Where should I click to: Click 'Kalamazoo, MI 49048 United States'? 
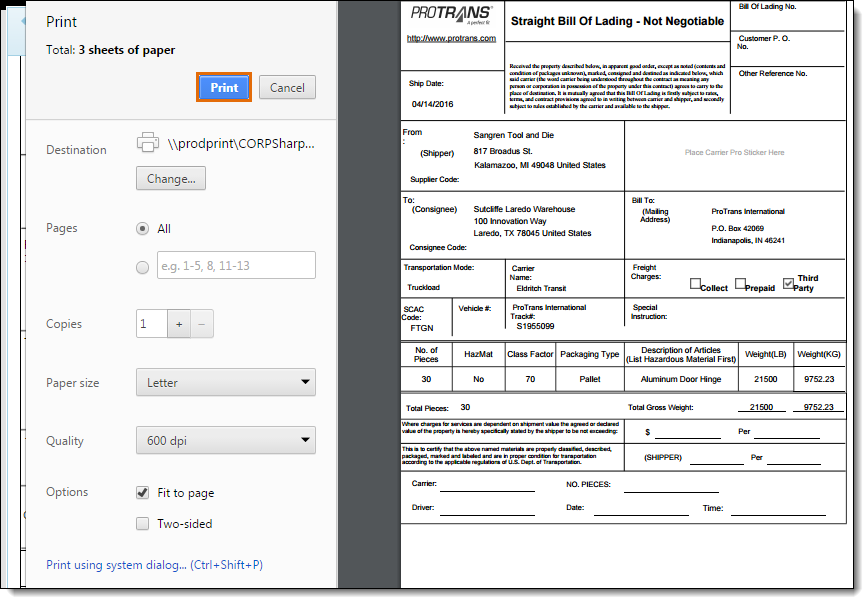pyautogui.click(x=539, y=165)
